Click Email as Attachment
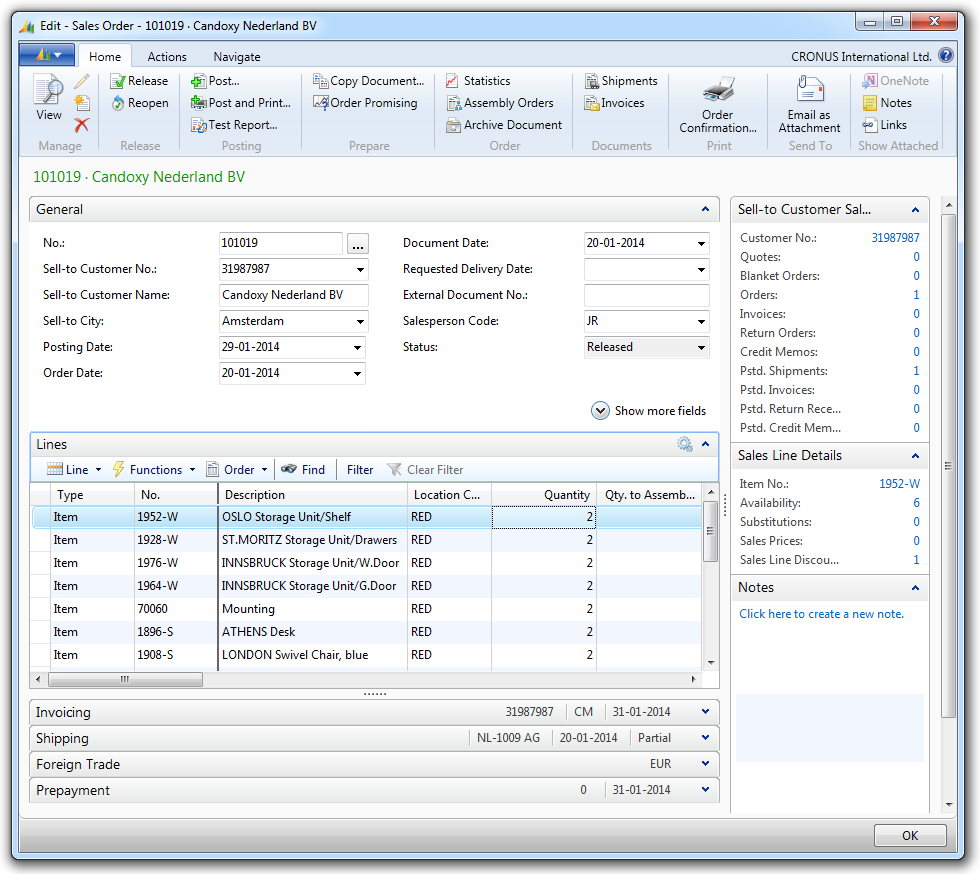The image size is (980, 874). pyautogui.click(x=809, y=104)
